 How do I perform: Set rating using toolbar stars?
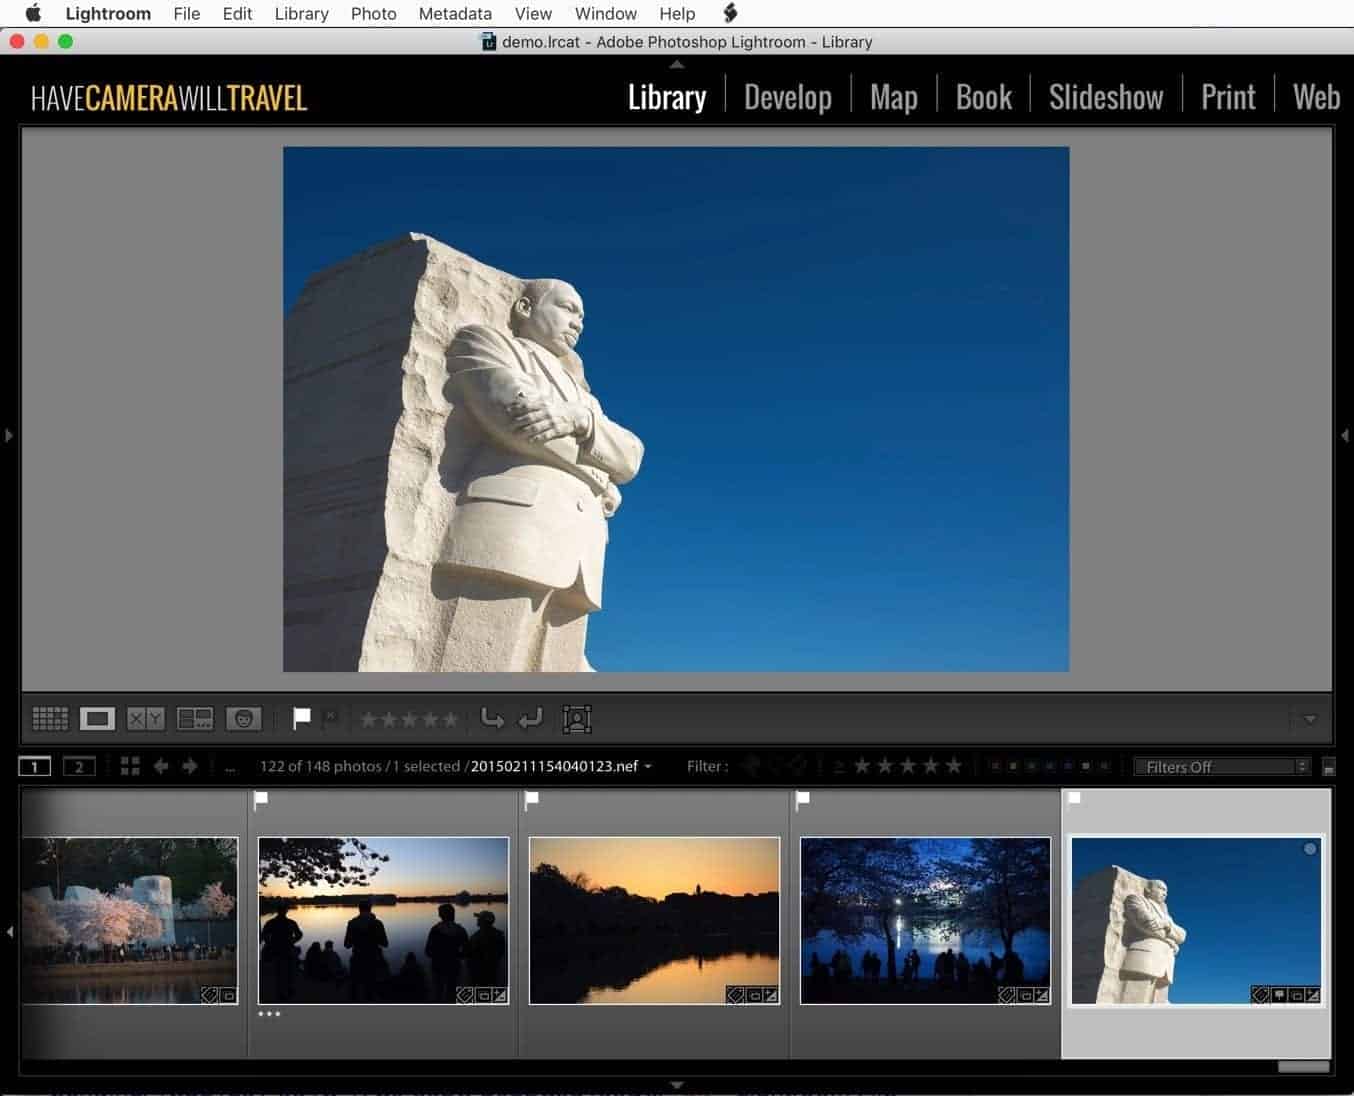tap(408, 719)
